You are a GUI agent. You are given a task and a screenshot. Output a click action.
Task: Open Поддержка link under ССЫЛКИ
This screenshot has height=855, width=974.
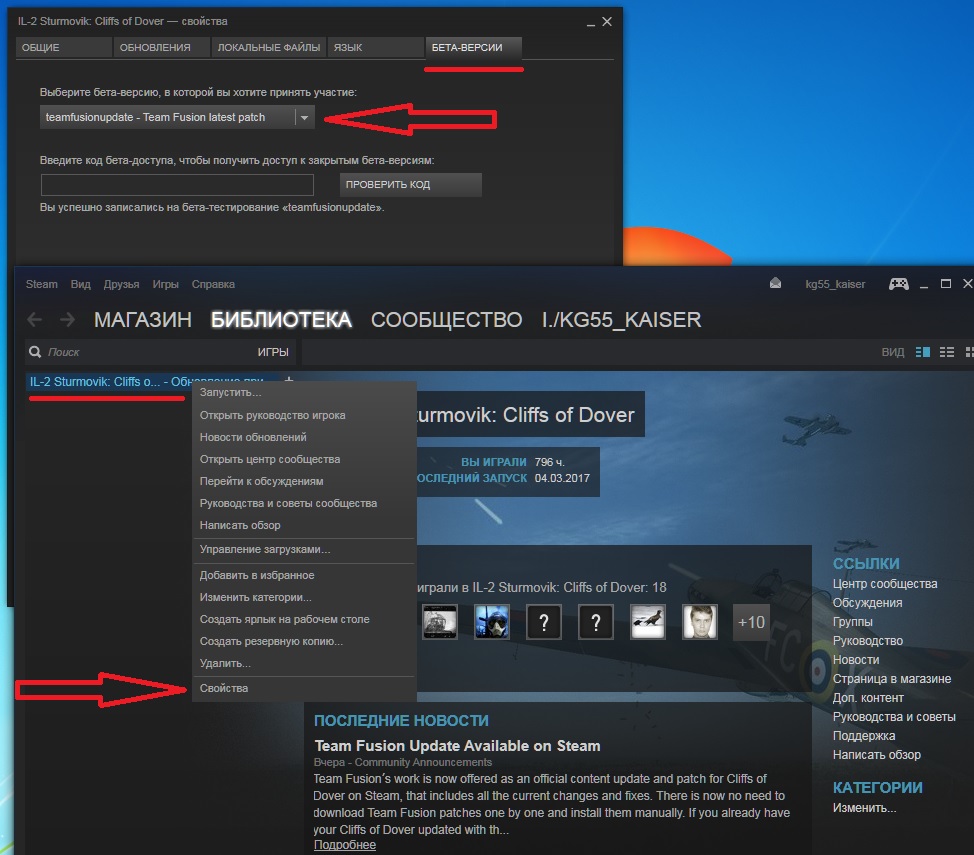pyautogui.click(x=863, y=736)
